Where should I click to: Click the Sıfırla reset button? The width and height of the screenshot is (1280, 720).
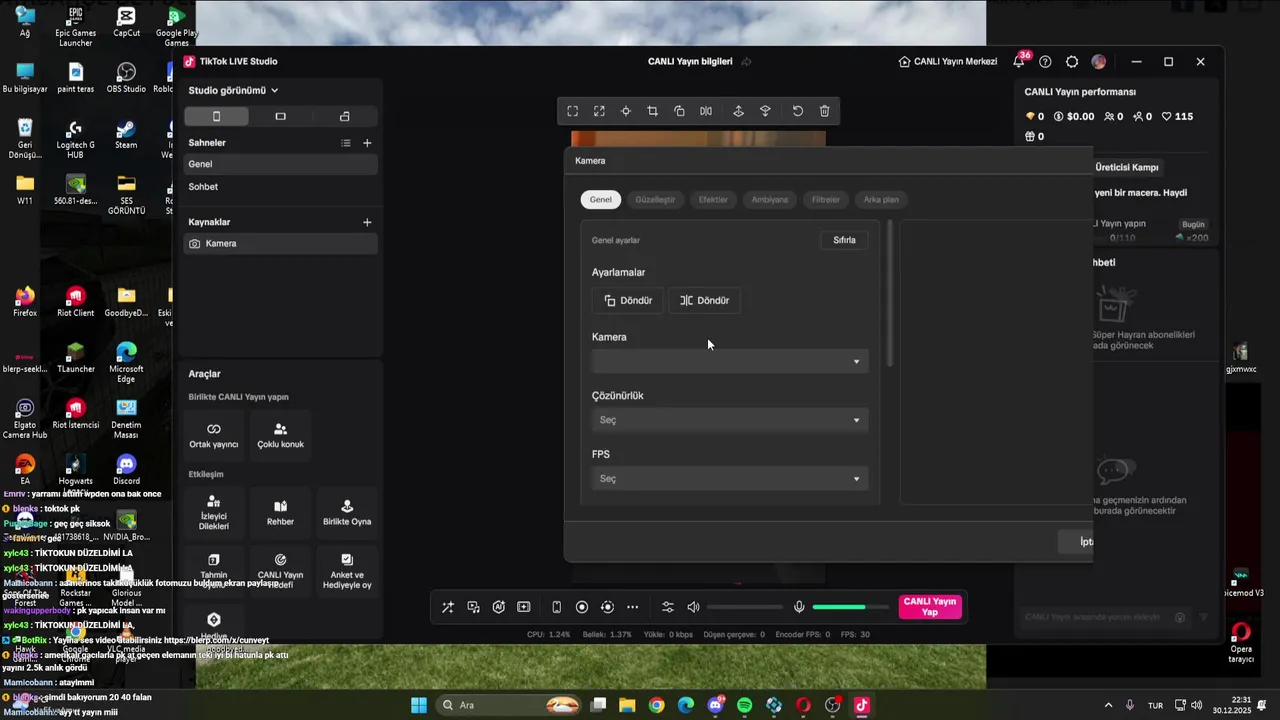coord(844,240)
